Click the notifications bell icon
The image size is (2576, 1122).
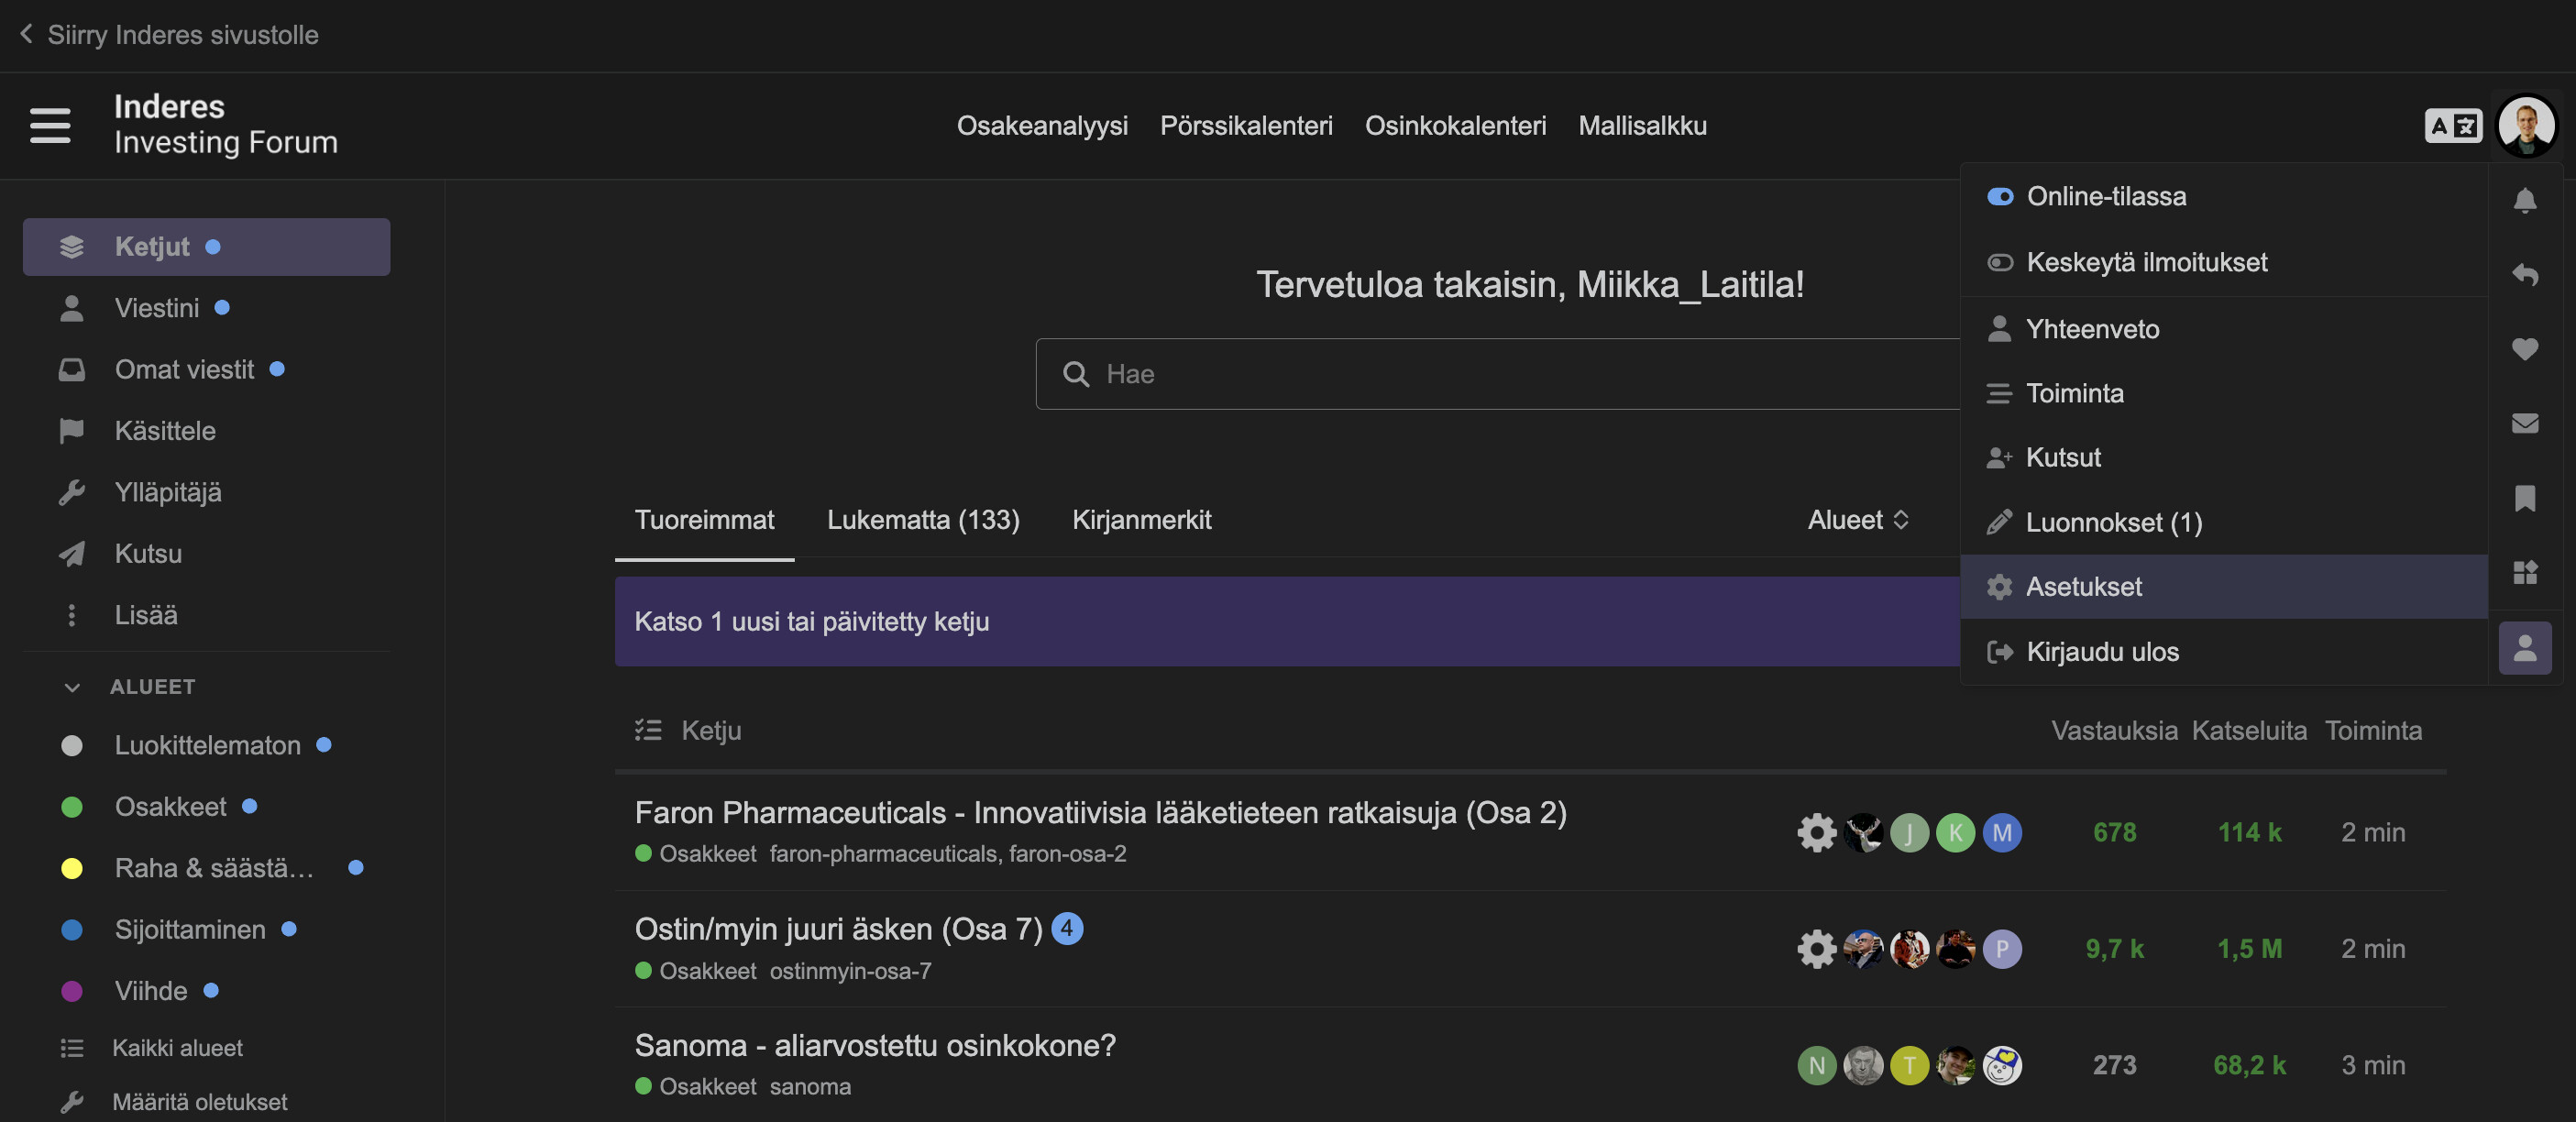coord(2524,200)
